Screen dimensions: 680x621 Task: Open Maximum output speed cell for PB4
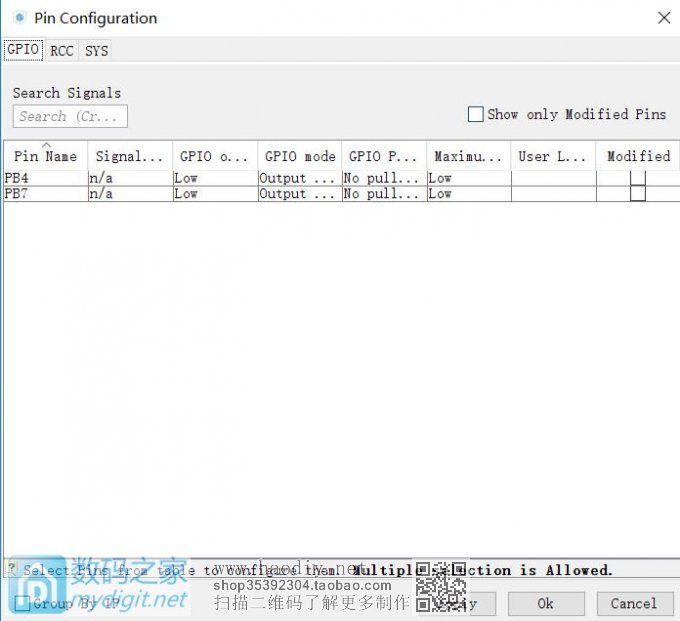(468, 178)
